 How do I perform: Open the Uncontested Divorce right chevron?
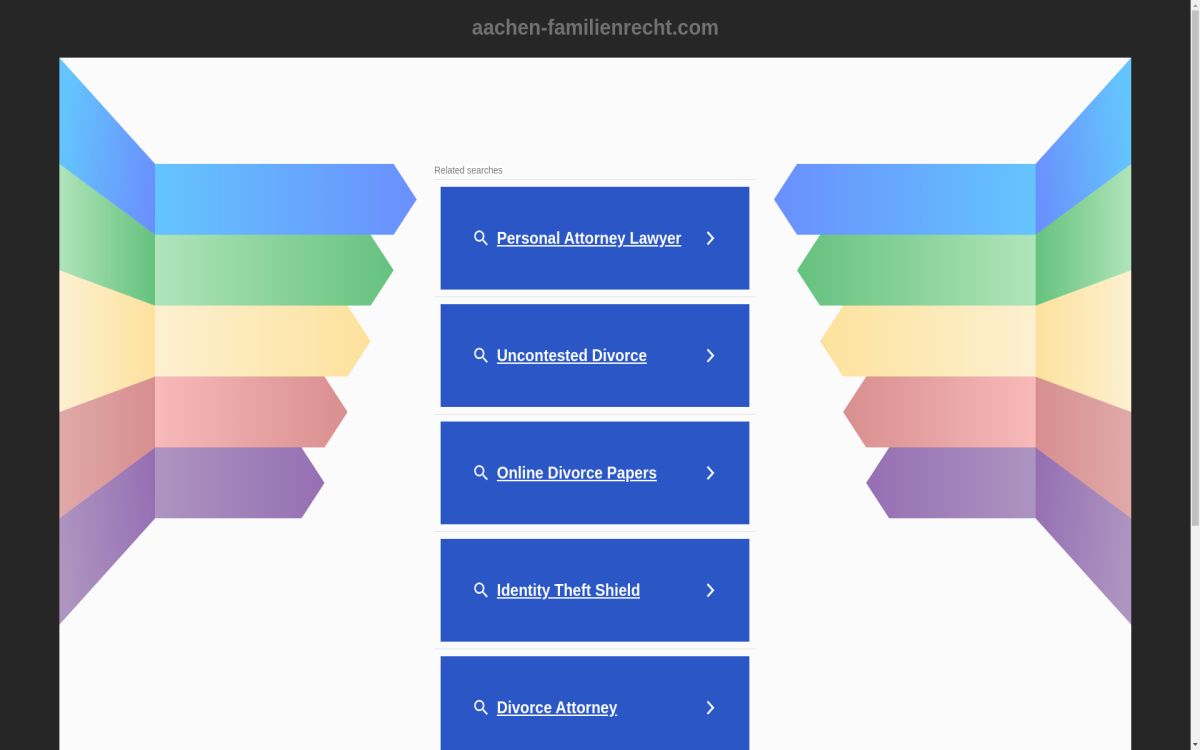click(710, 356)
